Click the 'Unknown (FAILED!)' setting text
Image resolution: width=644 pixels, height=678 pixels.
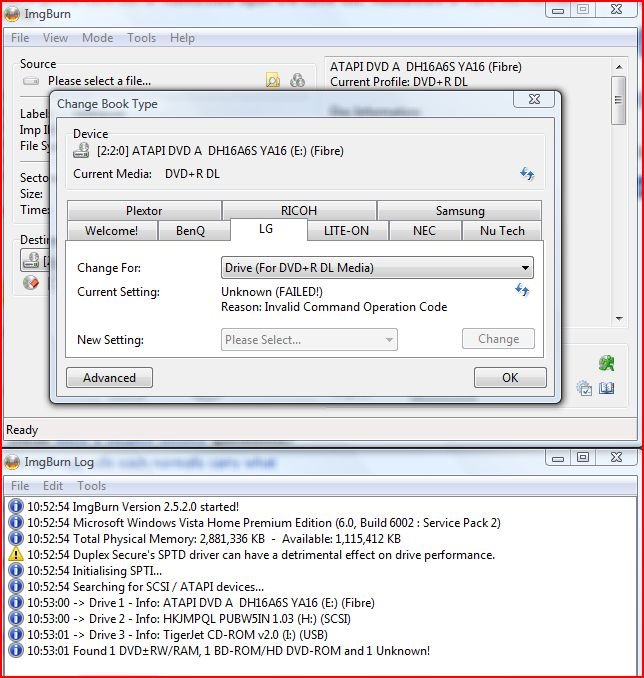272,292
